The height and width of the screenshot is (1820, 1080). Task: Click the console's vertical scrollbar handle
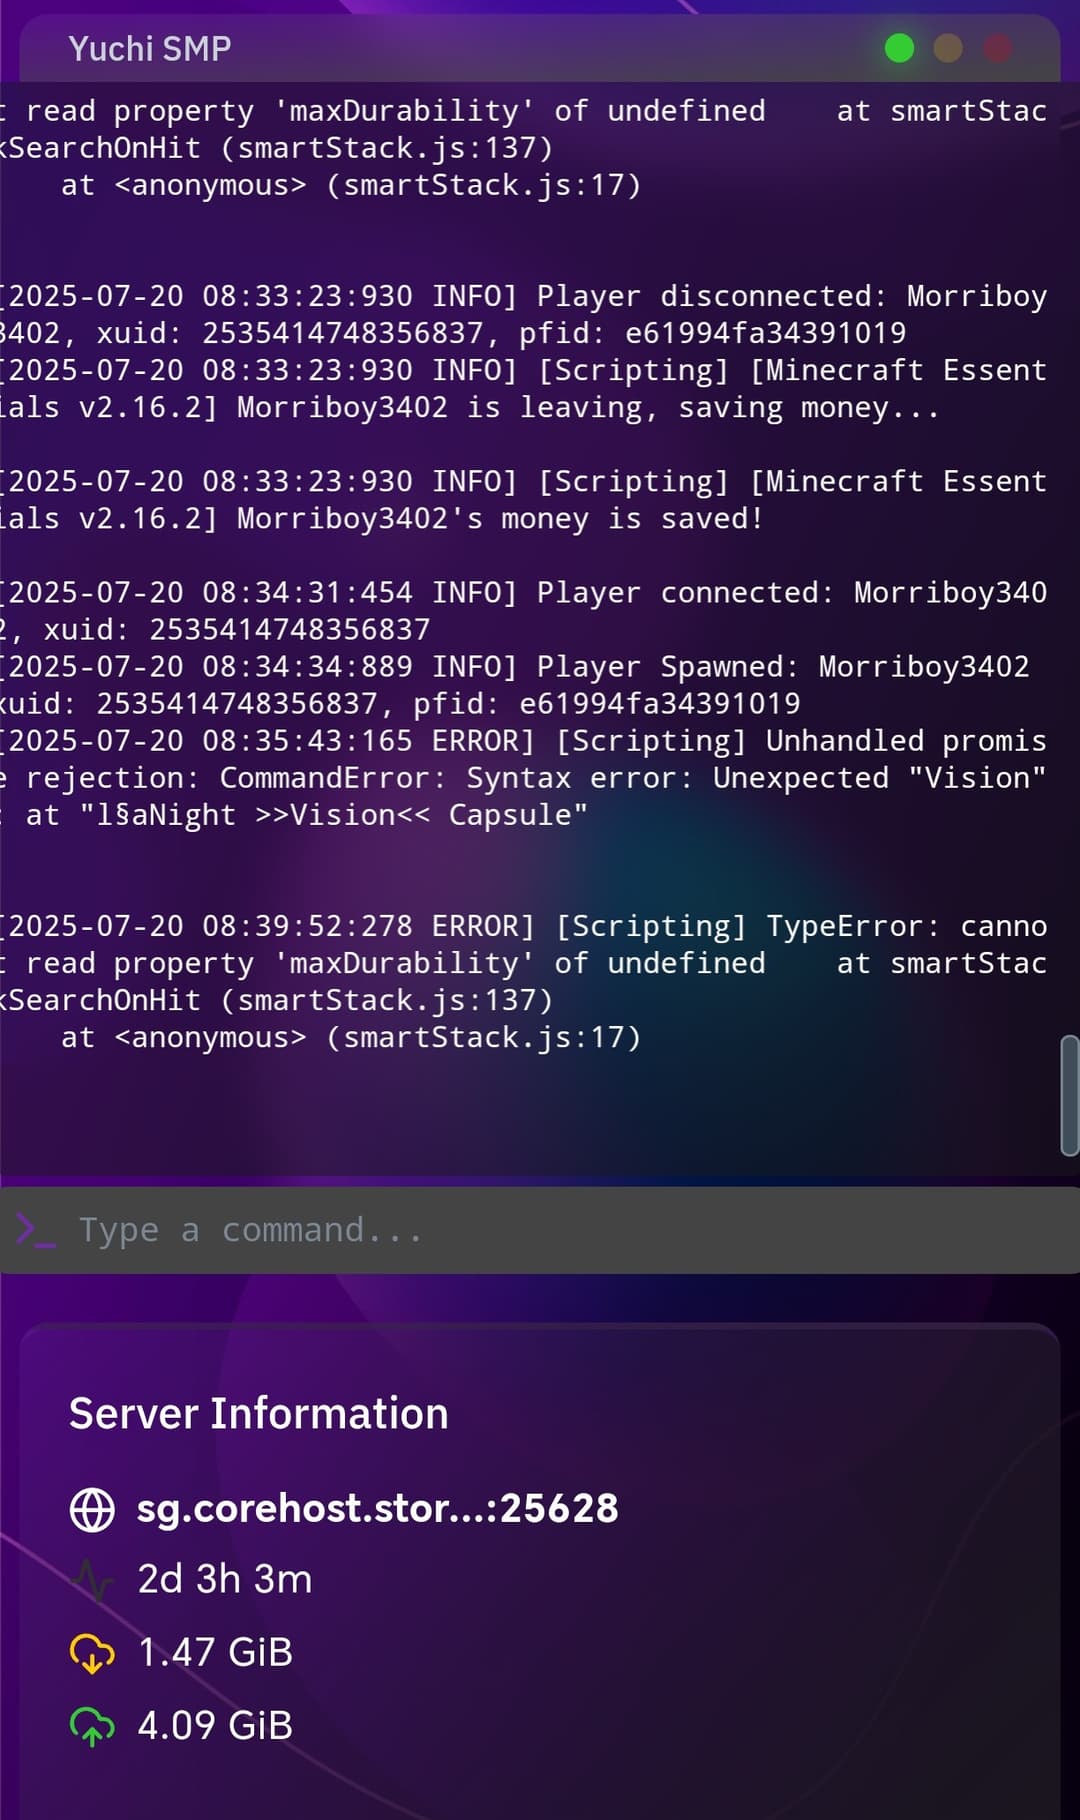[x=1069, y=1096]
